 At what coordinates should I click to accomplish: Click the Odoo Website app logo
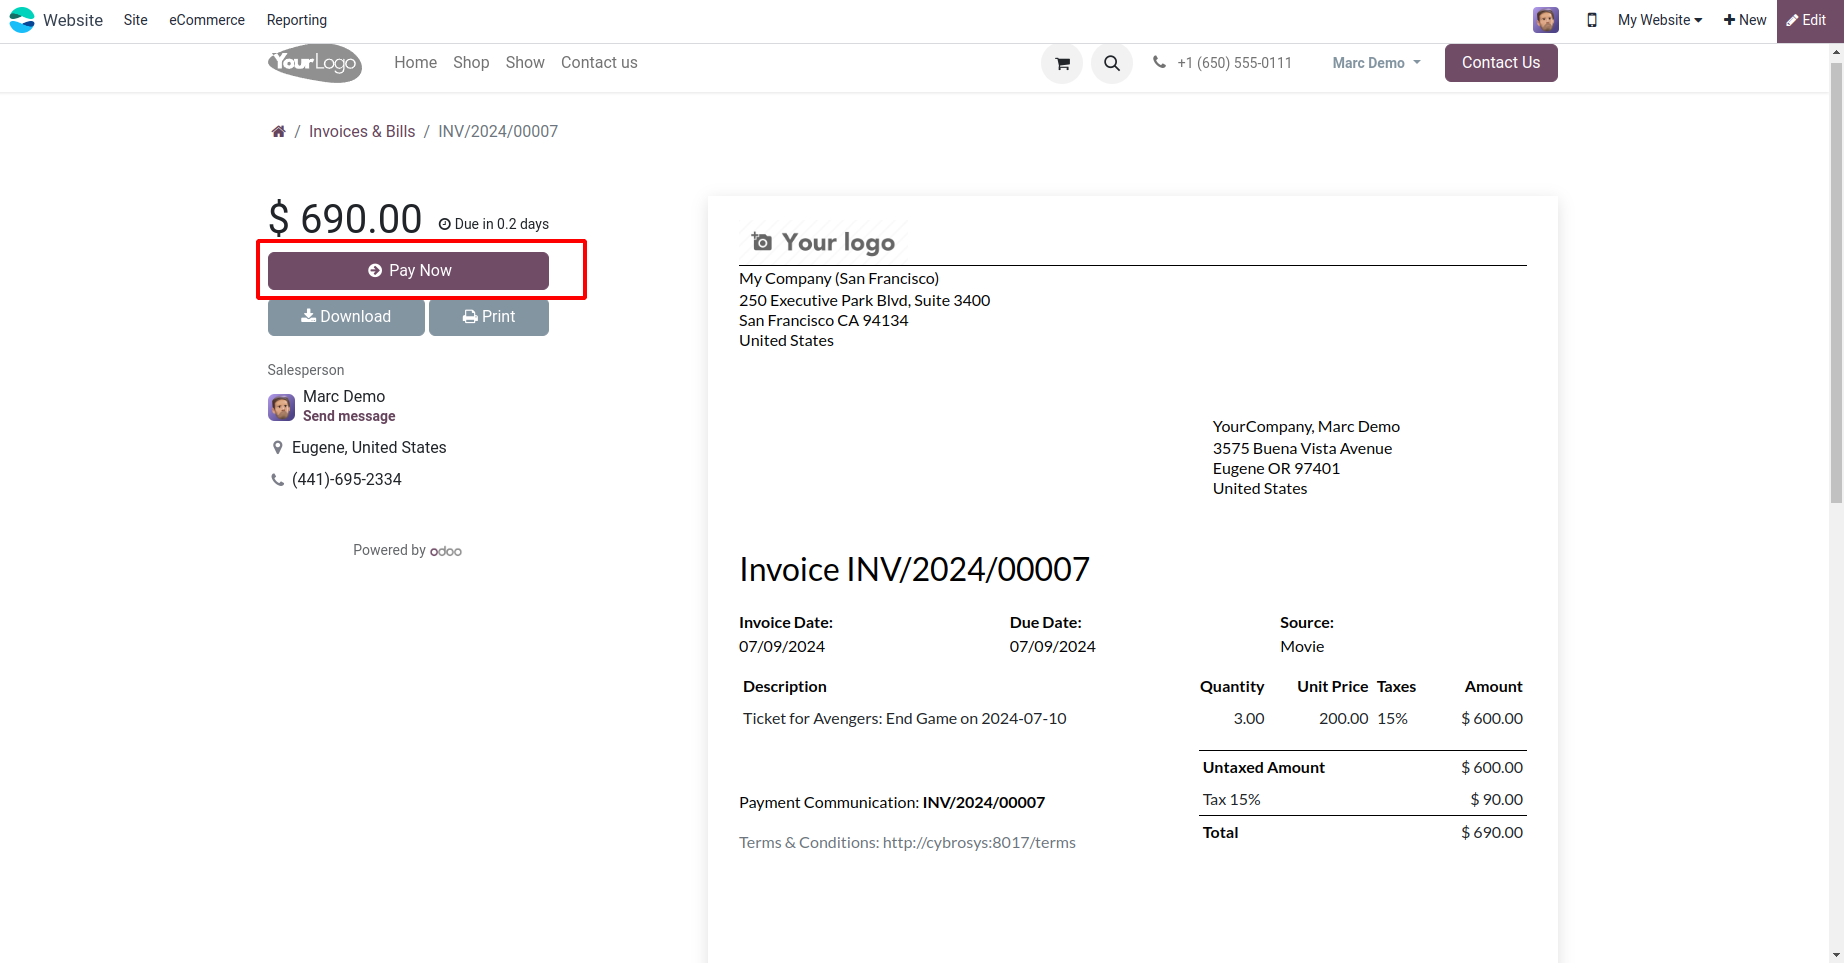22,20
